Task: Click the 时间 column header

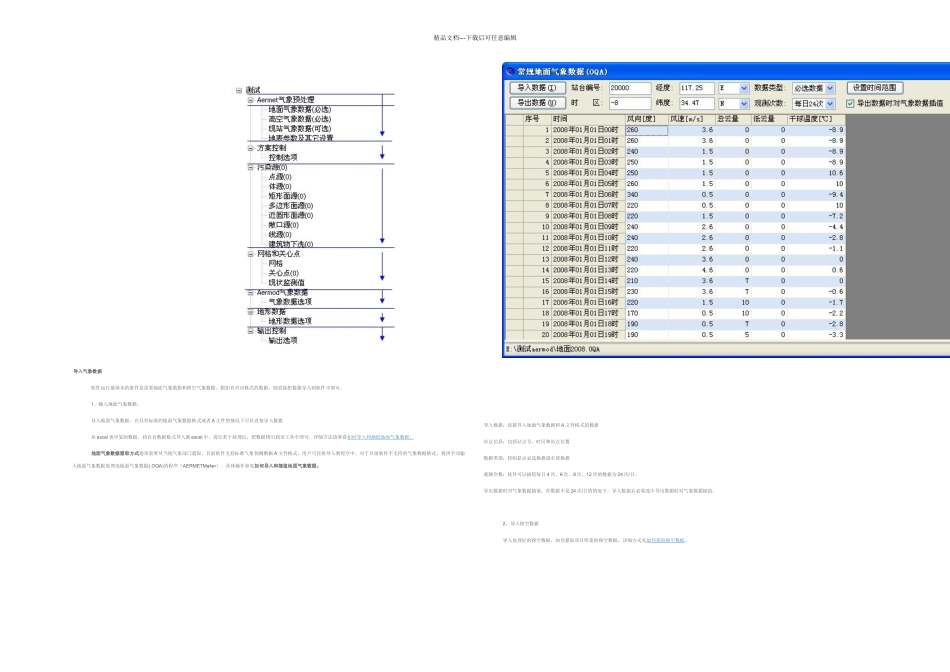Action: point(587,119)
